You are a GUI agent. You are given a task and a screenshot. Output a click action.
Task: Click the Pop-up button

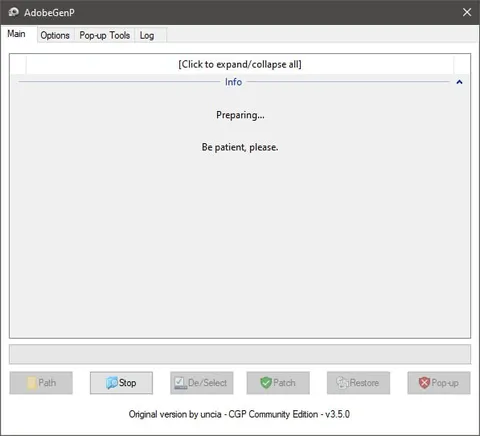[439, 383]
